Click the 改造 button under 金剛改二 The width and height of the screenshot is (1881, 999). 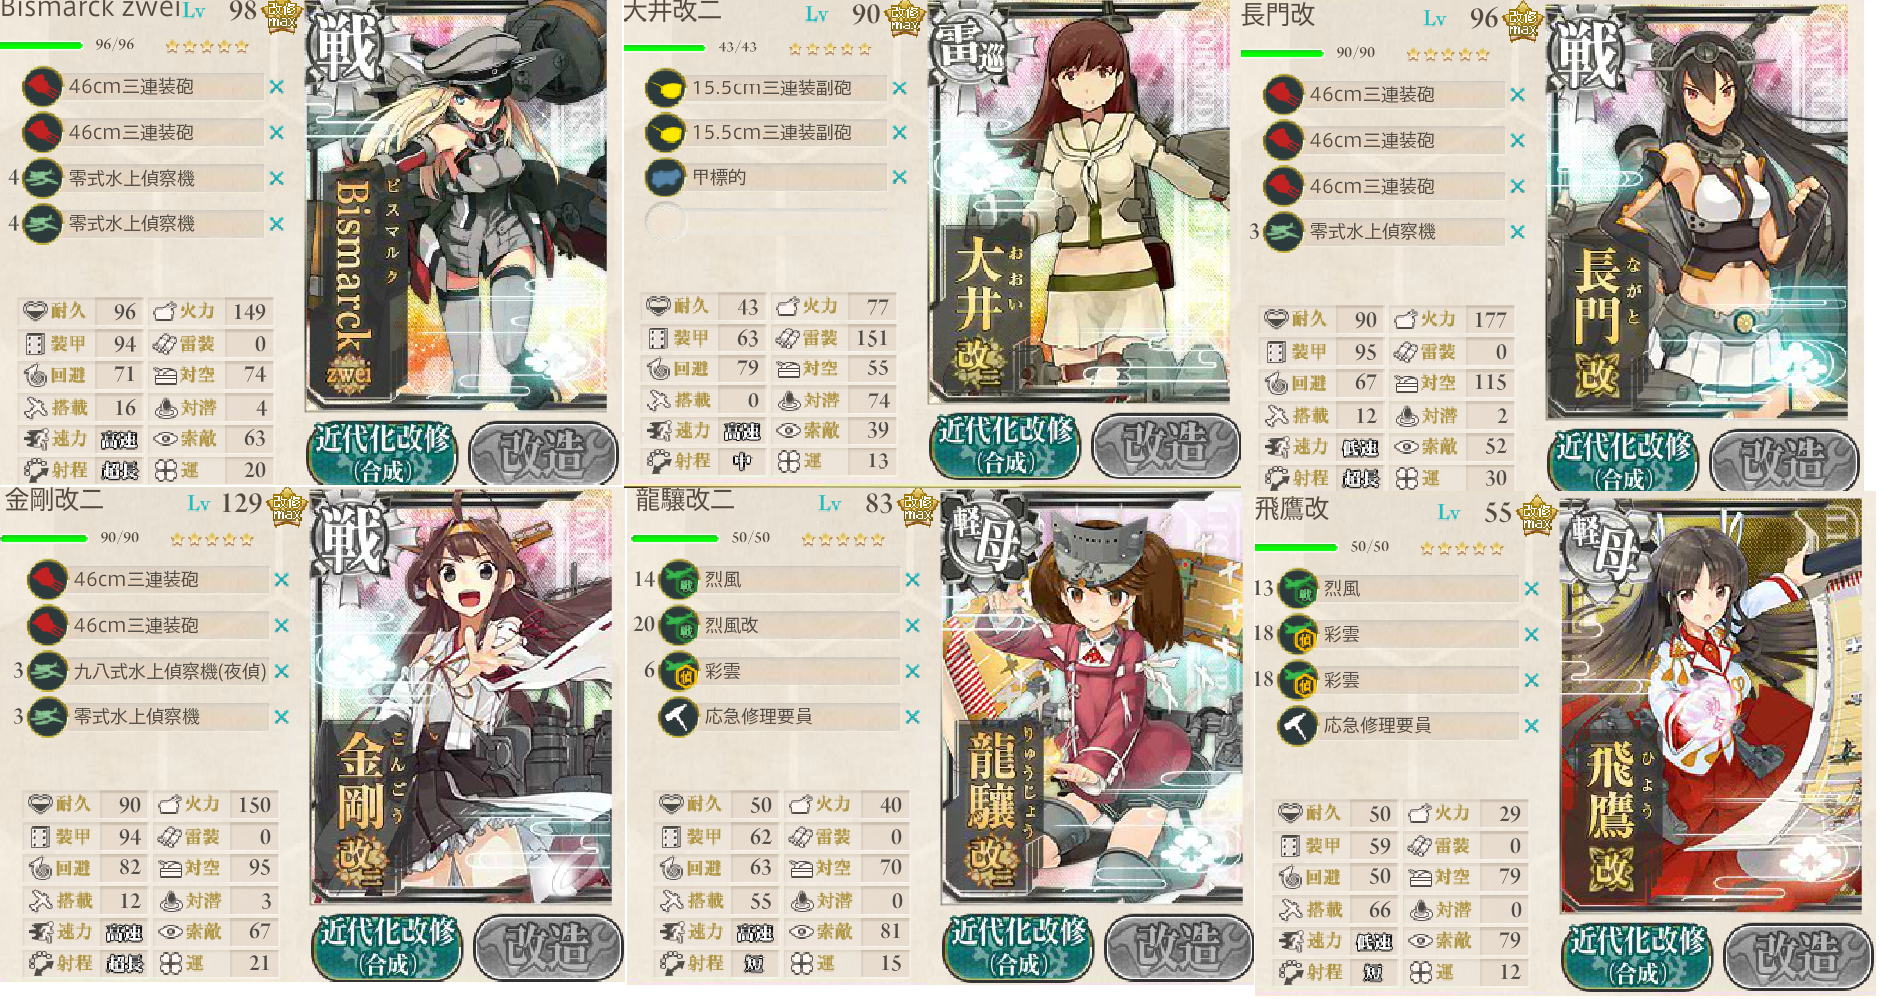point(548,946)
